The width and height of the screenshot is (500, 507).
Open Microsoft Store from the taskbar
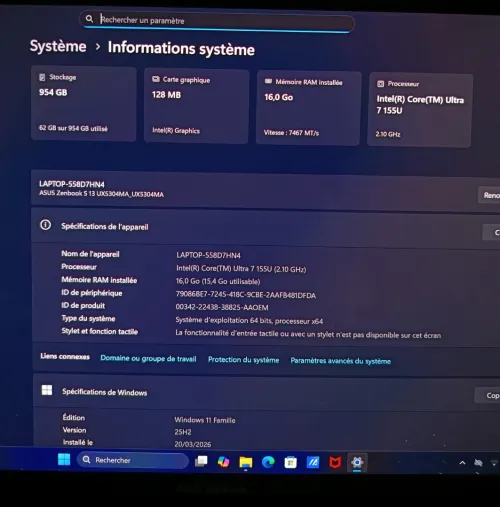(290, 462)
